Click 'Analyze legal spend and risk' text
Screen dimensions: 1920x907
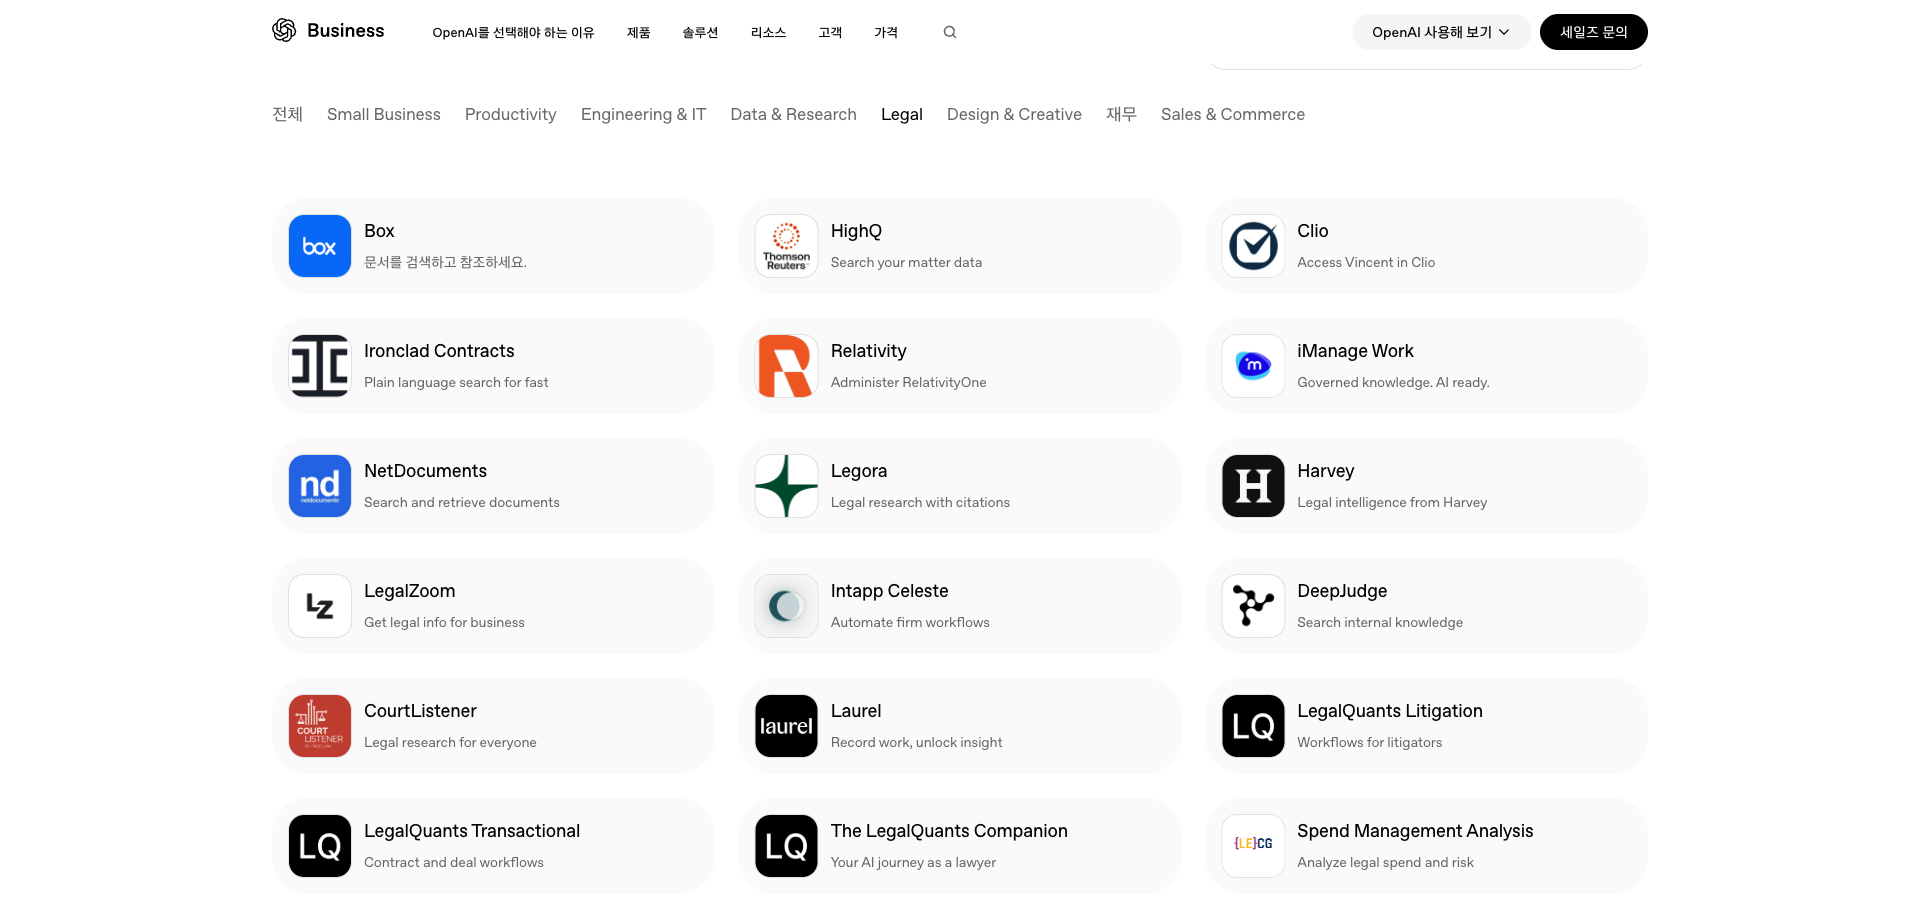click(1386, 862)
